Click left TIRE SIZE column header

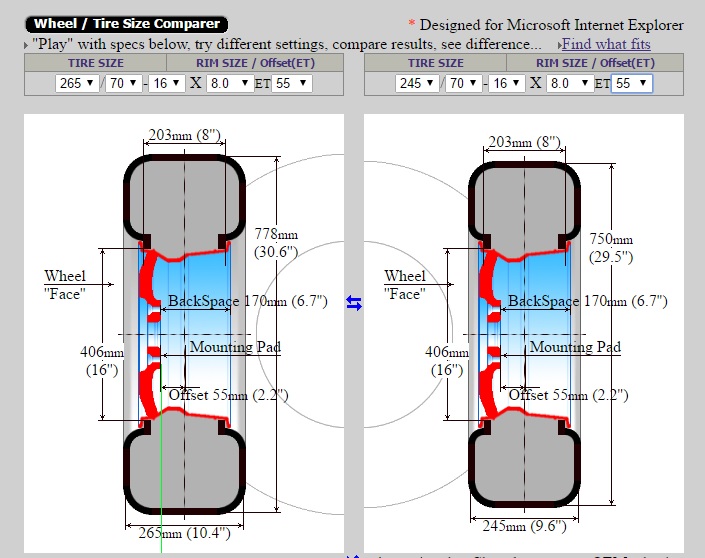(96, 63)
